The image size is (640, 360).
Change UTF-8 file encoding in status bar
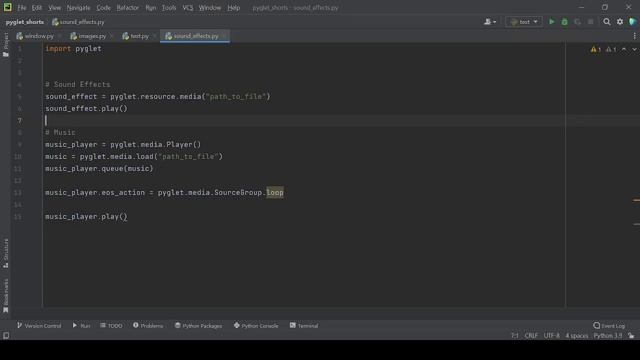pyautogui.click(x=552, y=336)
